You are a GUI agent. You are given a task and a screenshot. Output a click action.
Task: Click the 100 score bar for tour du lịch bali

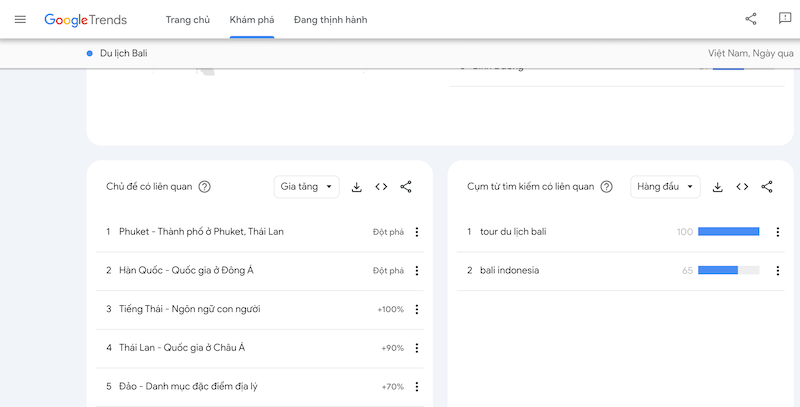tap(729, 232)
